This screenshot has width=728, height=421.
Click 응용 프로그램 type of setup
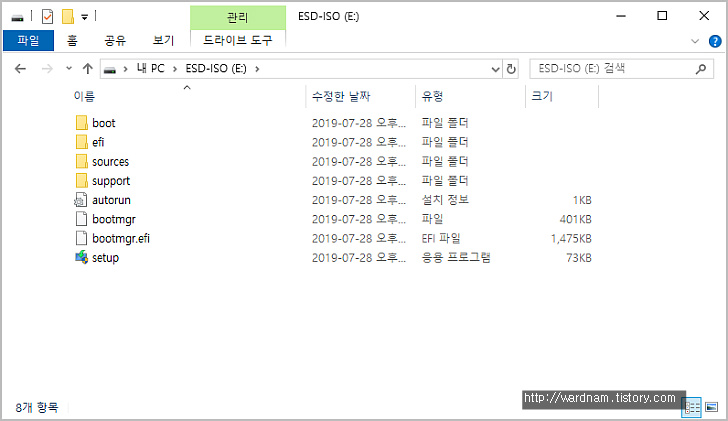[455, 258]
